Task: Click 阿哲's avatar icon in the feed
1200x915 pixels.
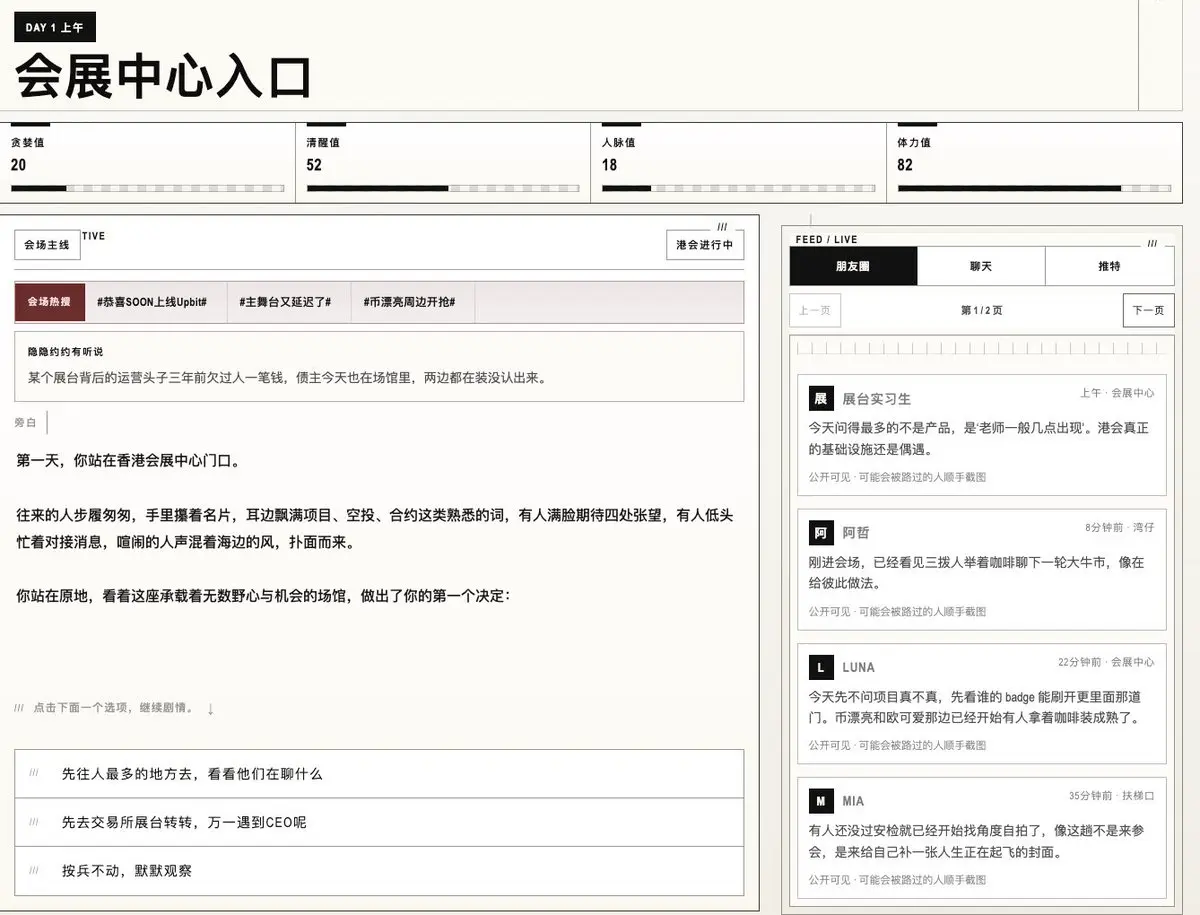Action: tap(820, 533)
